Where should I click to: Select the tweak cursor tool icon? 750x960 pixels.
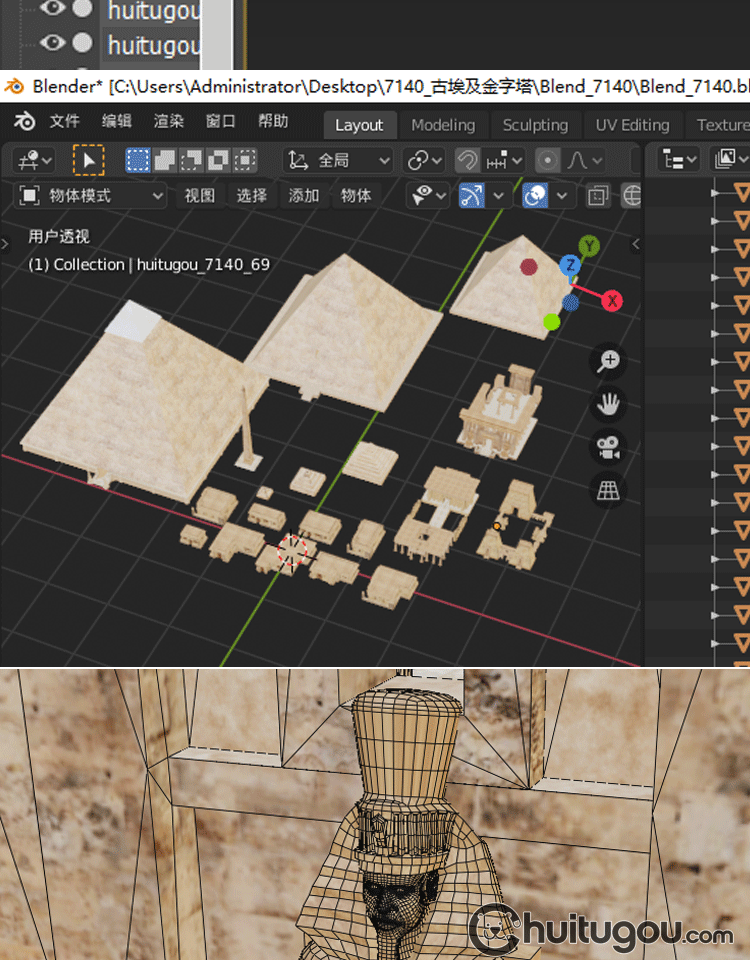click(89, 160)
